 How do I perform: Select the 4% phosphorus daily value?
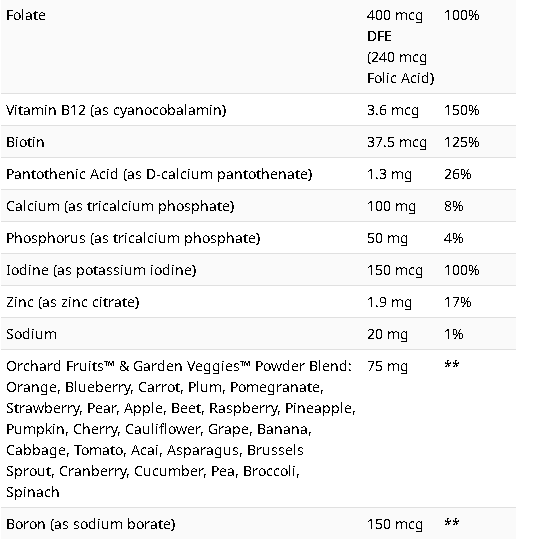click(x=453, y=238)
